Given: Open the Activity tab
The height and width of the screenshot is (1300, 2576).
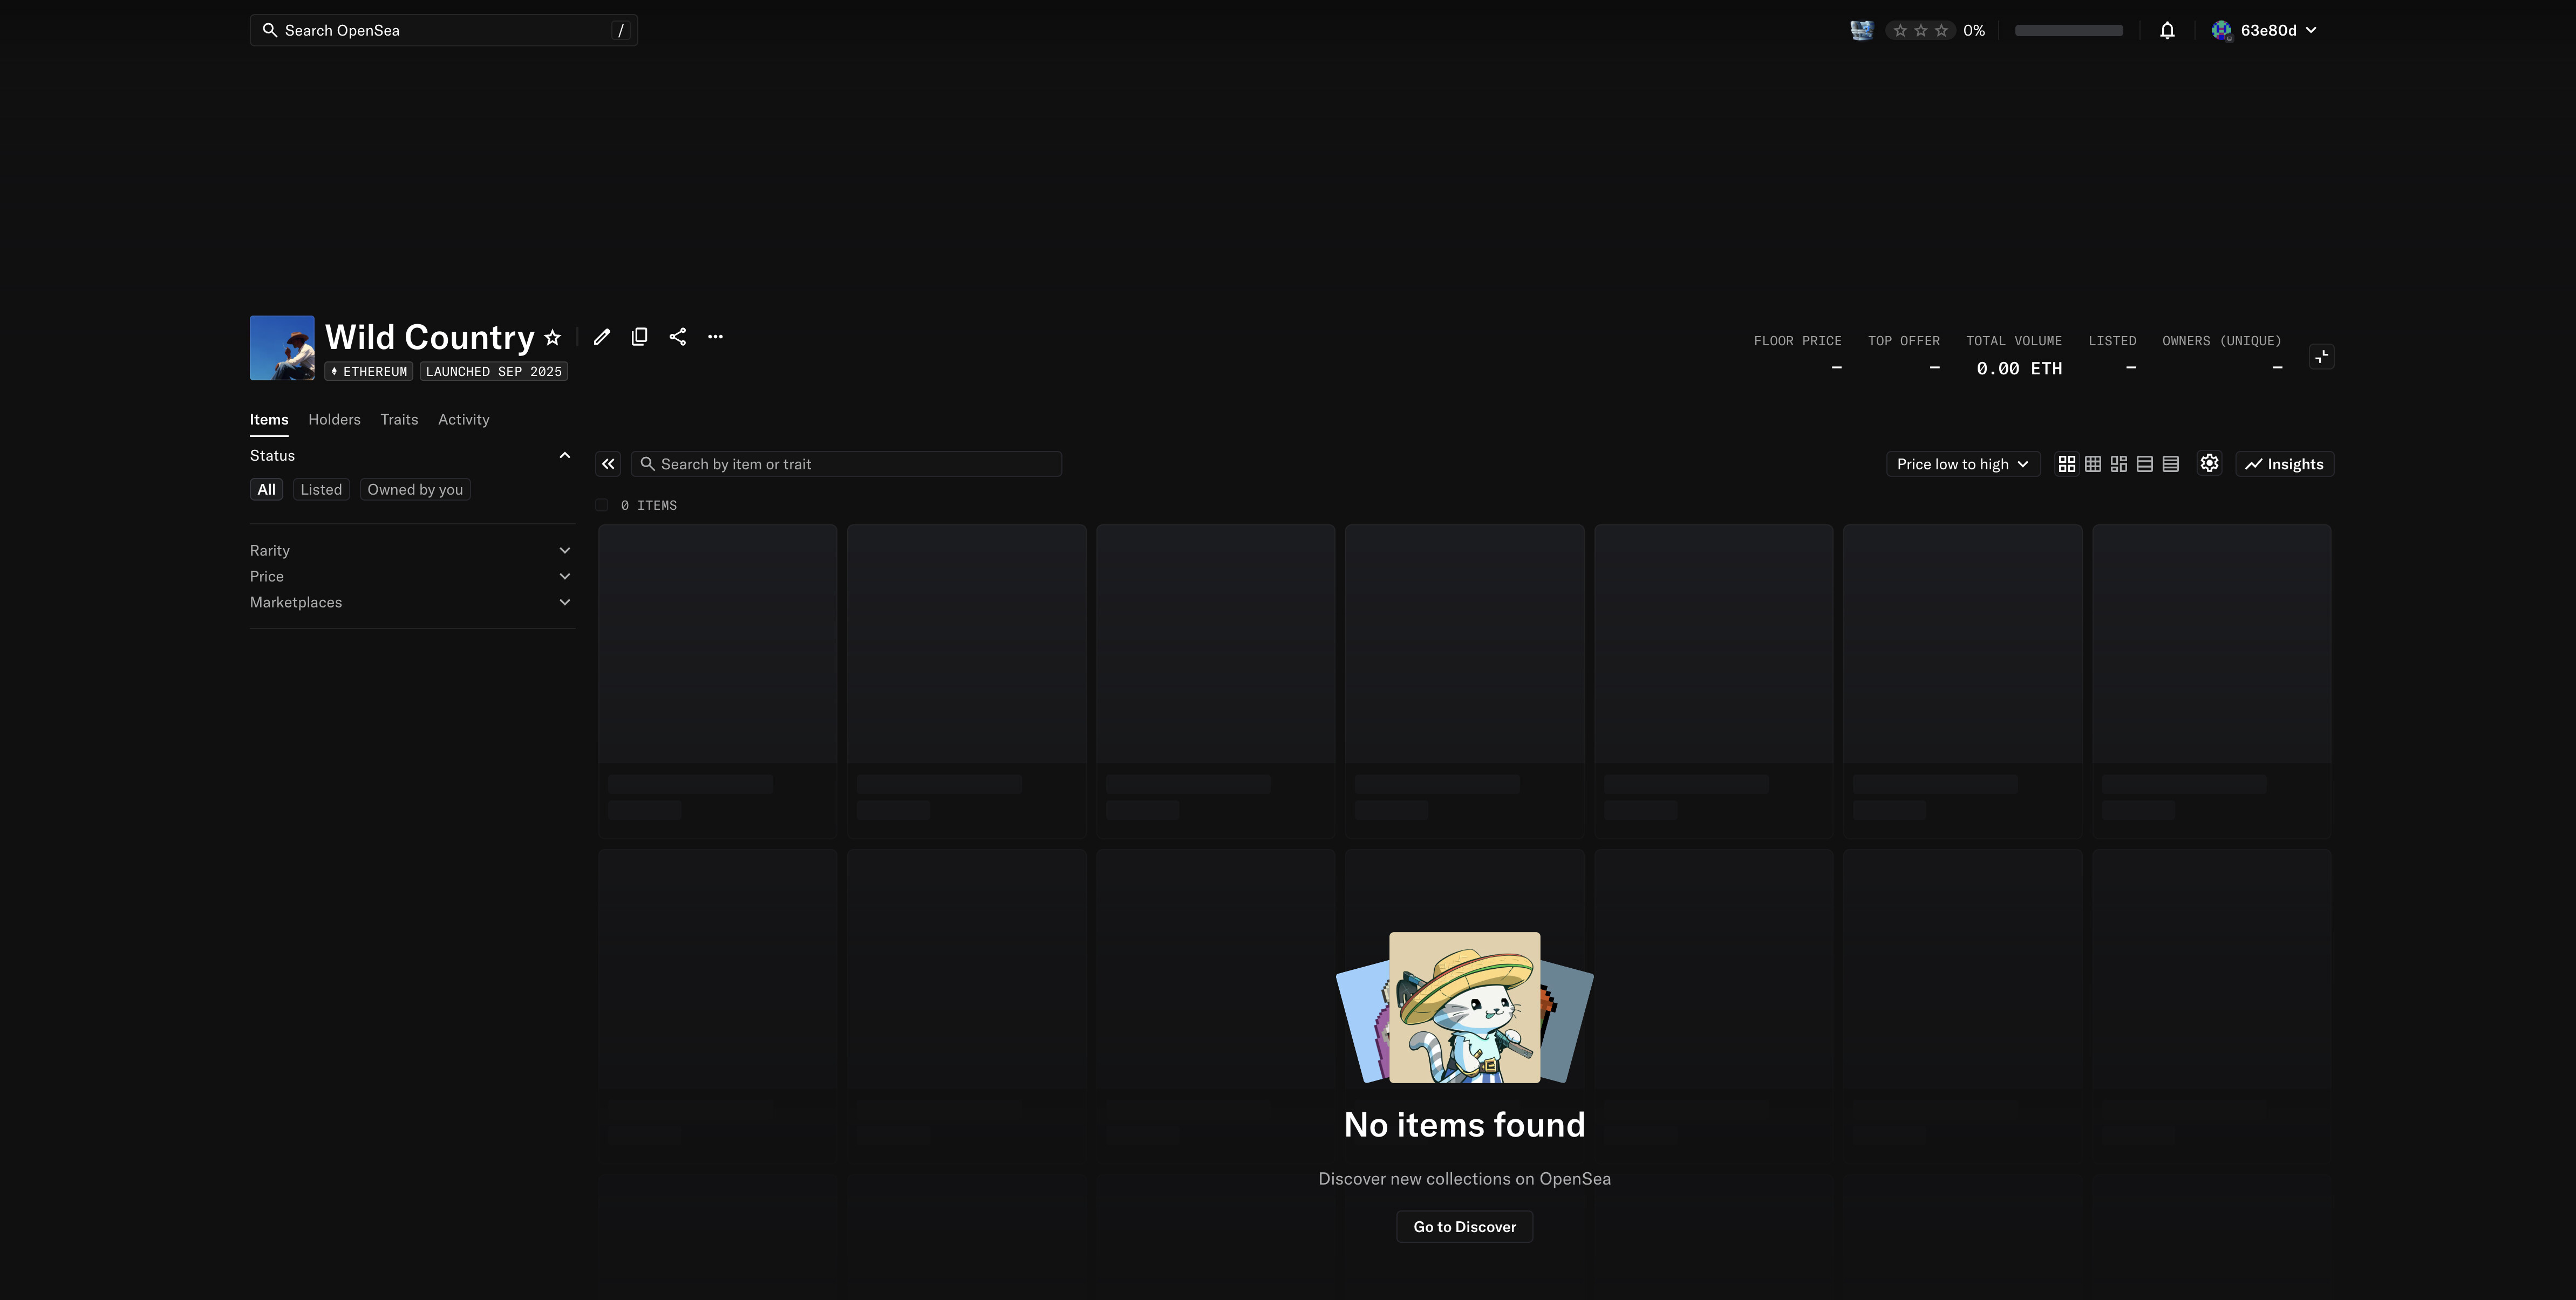Looking at the screenshot, I should (463, 420).
